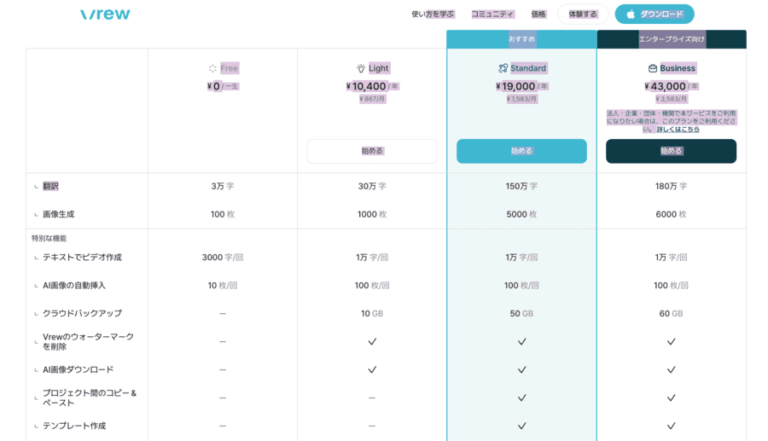Viewport: 768px width, 441px height.
Task: Click the Standard plan rocket icon
Action: coord(503,68)
